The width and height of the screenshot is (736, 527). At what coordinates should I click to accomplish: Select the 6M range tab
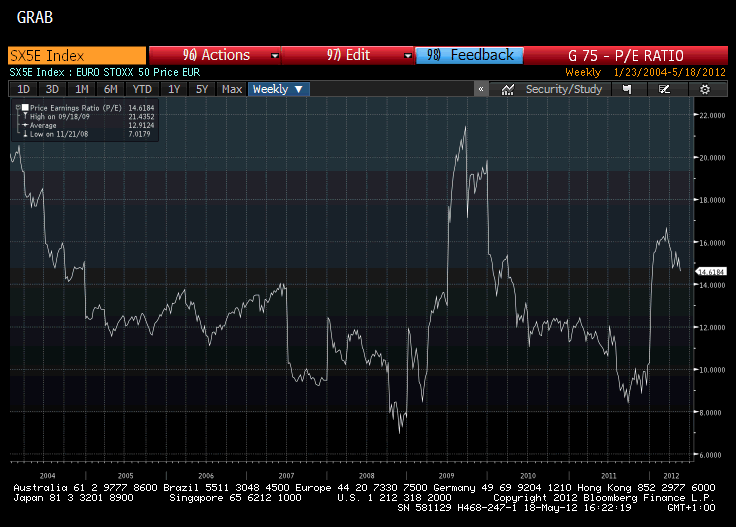point(110,89)
